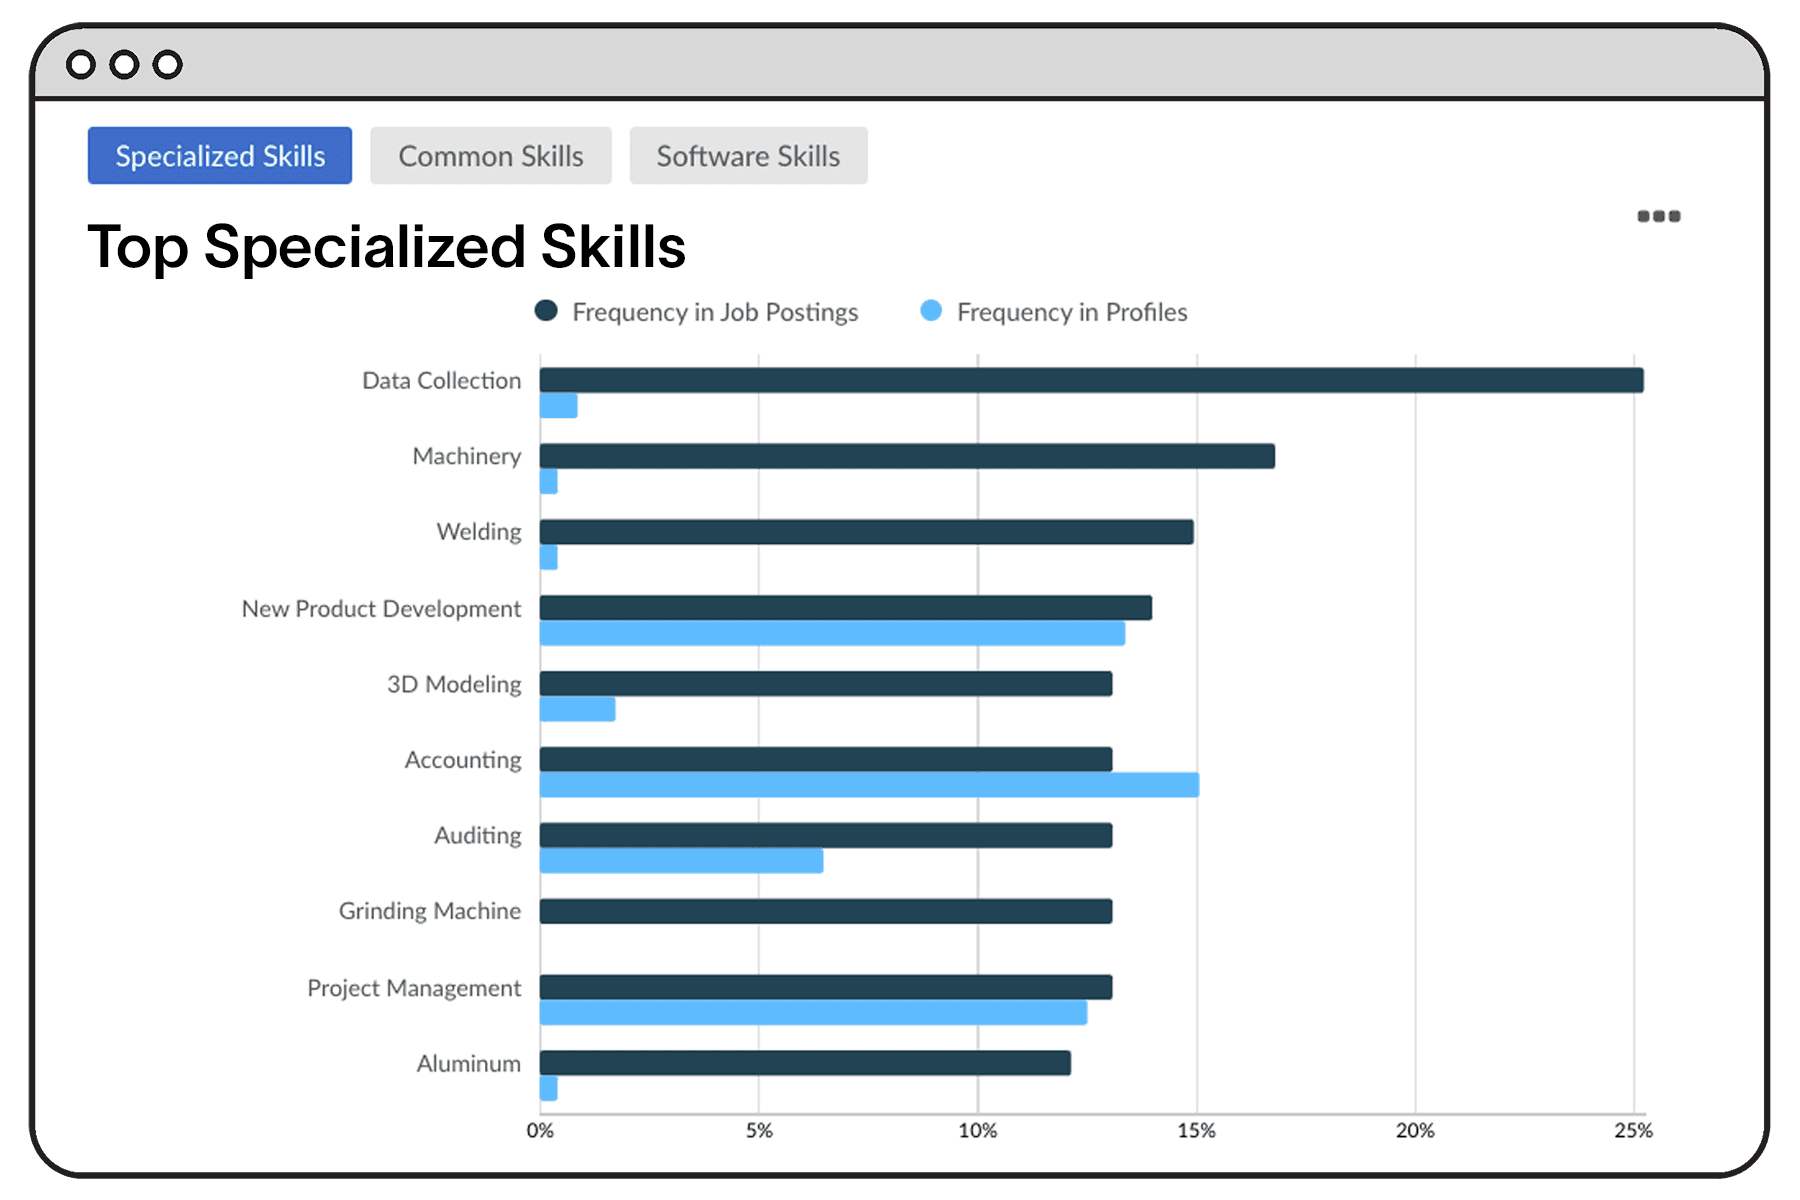The height and width of the screenshot is (1200, 1800).
Task: Switch to the Specialized Skills tab
Action: 220,156
